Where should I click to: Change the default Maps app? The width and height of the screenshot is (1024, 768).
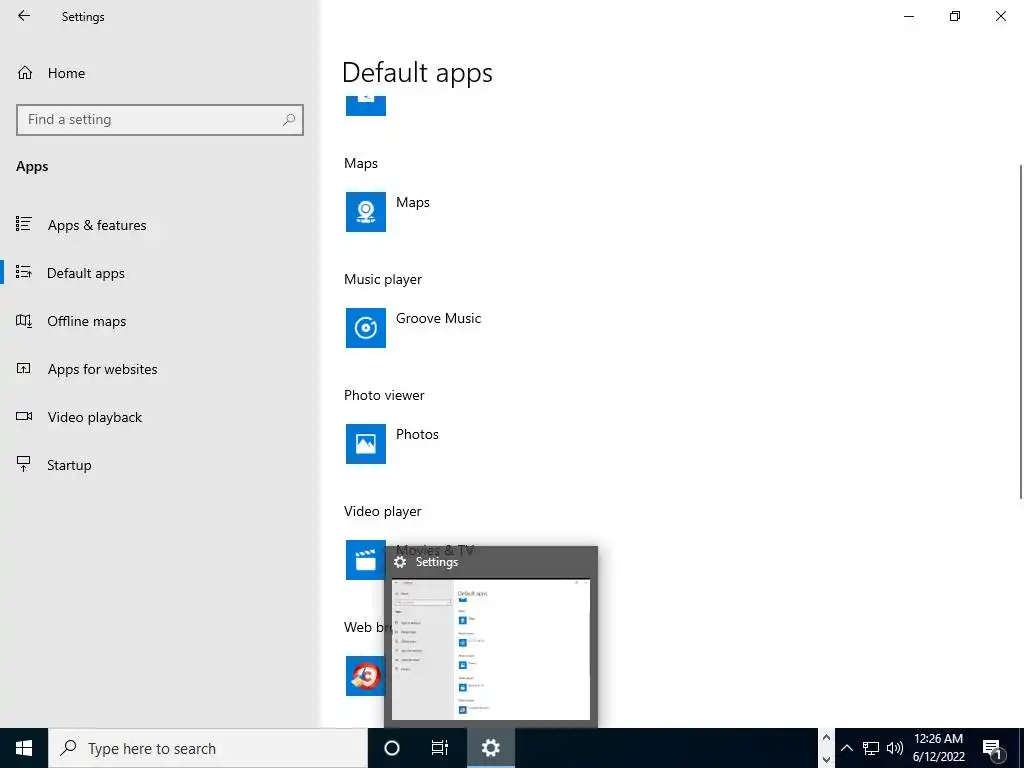tap(413, 202)
